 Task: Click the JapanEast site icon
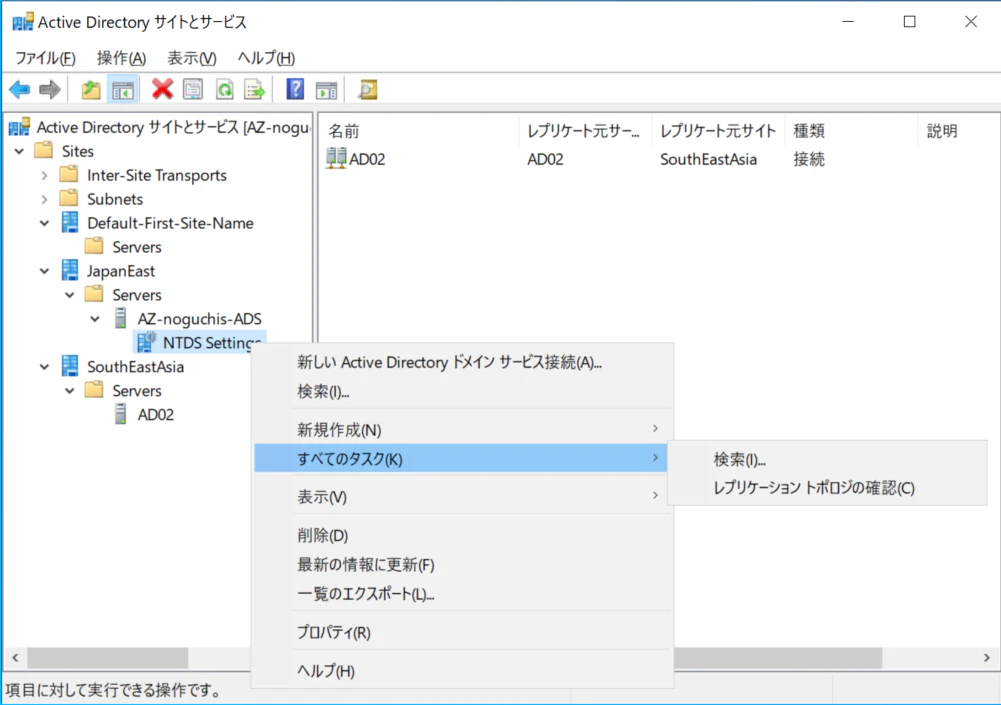point(70,270)
